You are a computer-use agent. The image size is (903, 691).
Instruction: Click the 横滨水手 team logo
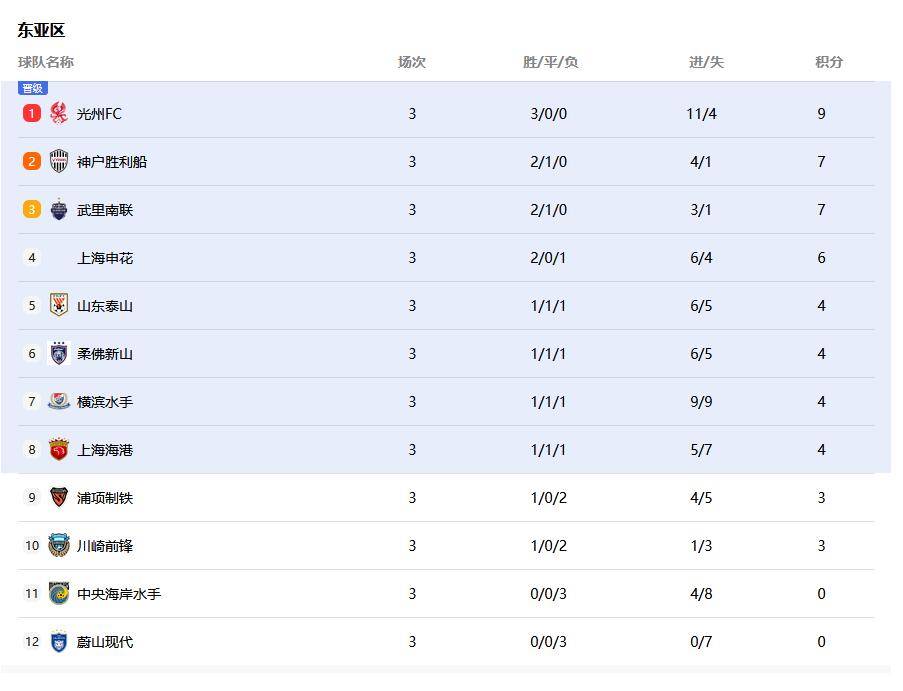(x=59, y=401)
